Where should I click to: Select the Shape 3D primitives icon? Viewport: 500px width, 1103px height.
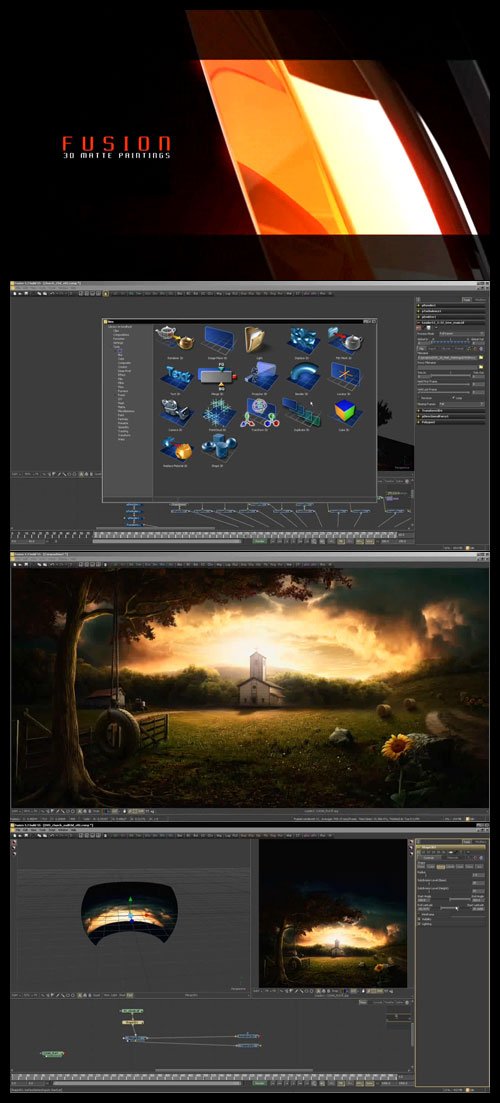219,448
